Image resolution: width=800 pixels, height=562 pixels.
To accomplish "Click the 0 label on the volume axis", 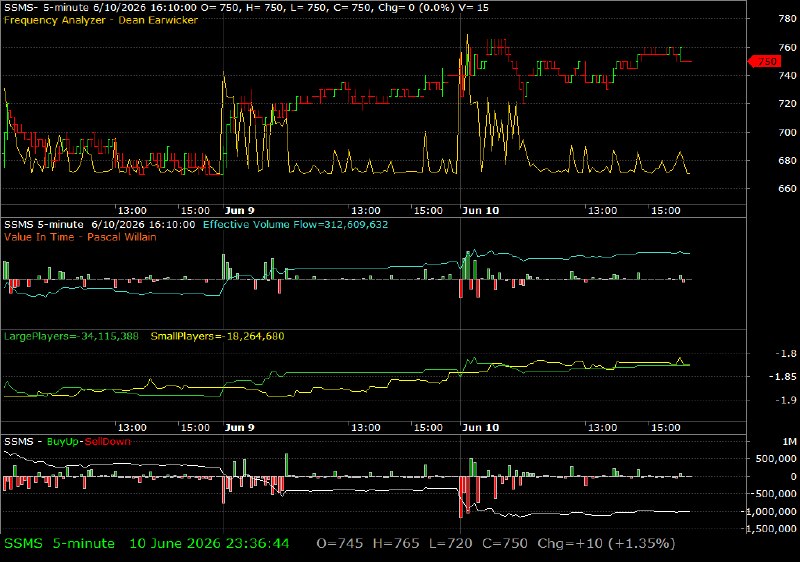I will [793, 477].
